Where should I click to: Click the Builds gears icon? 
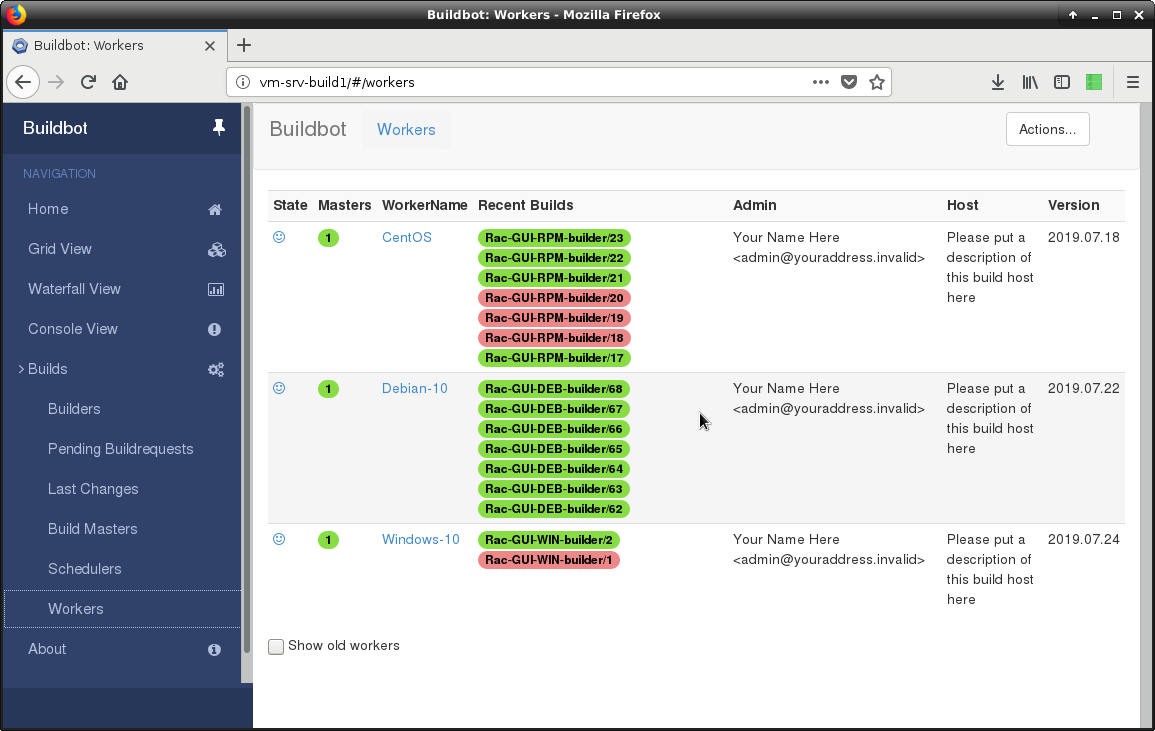(215, 370)
